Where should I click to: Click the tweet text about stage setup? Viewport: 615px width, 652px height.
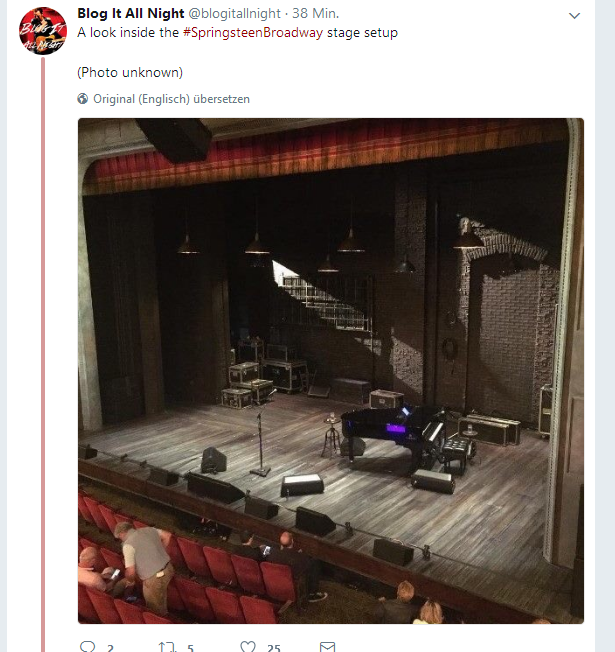[x=237, y=33]
